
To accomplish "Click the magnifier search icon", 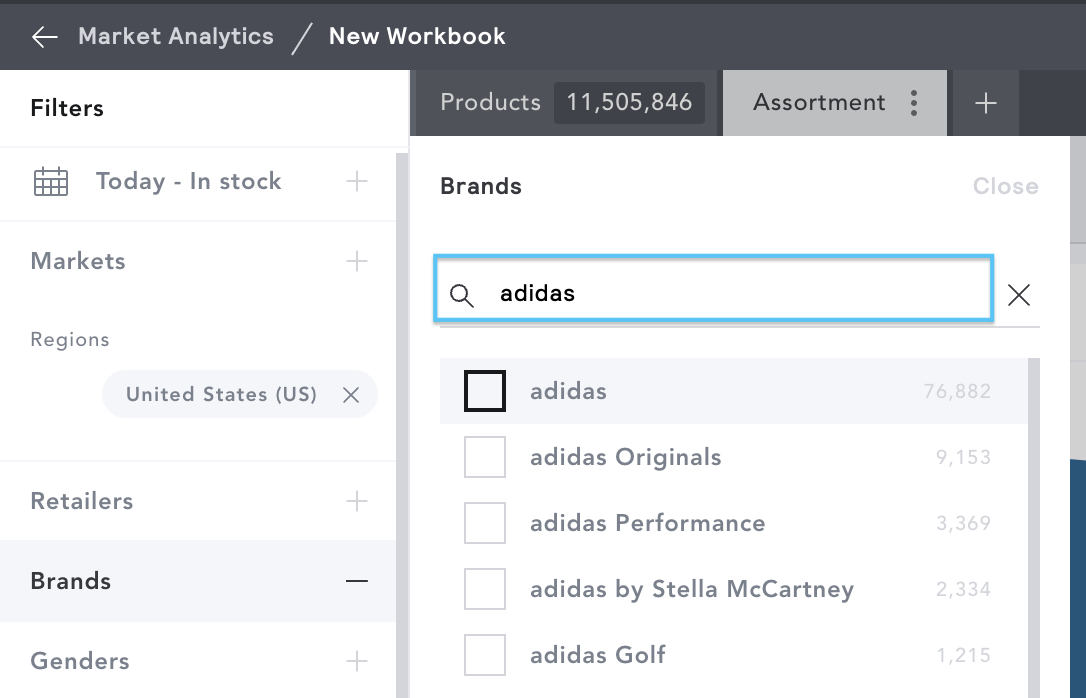I will 462,295.
